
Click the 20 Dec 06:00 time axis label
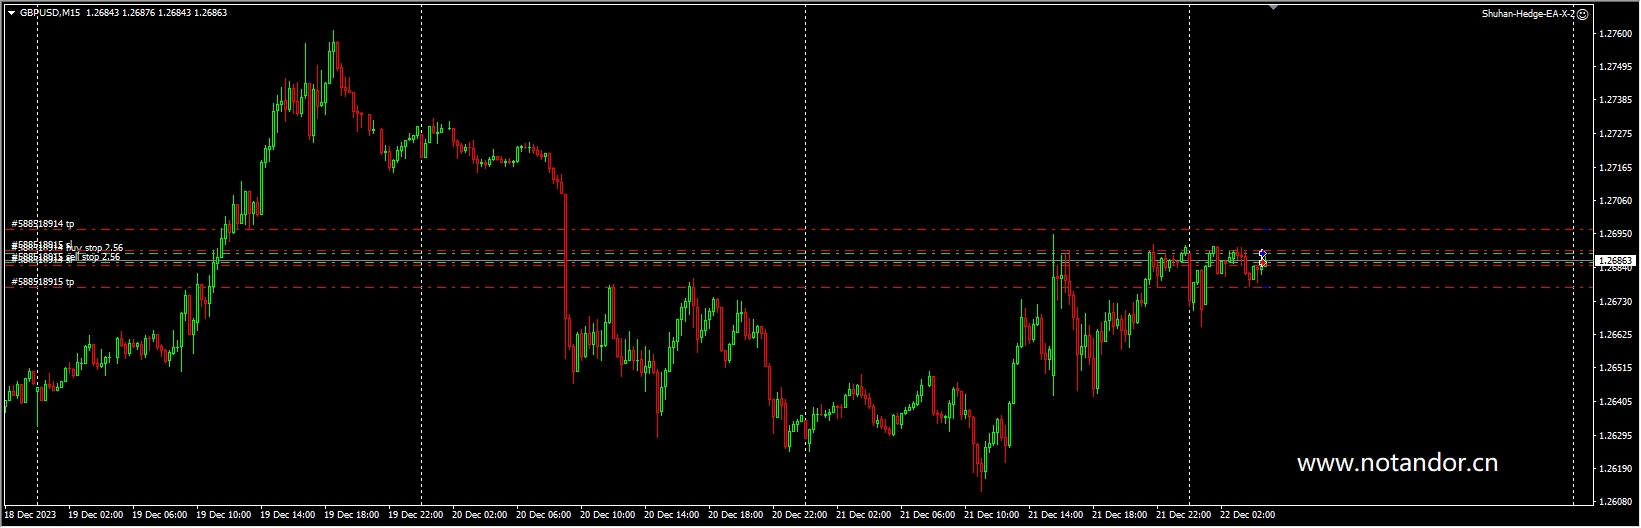pyautogui.click(x=544, y=515)
